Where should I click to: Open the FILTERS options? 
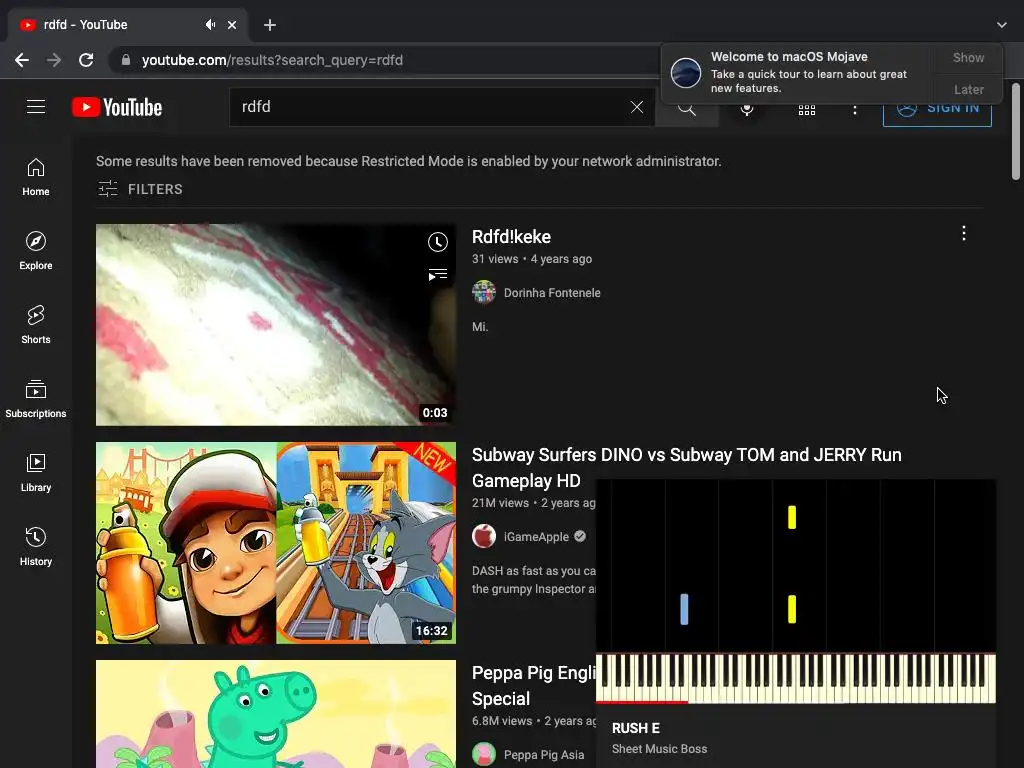click(140, 189)
